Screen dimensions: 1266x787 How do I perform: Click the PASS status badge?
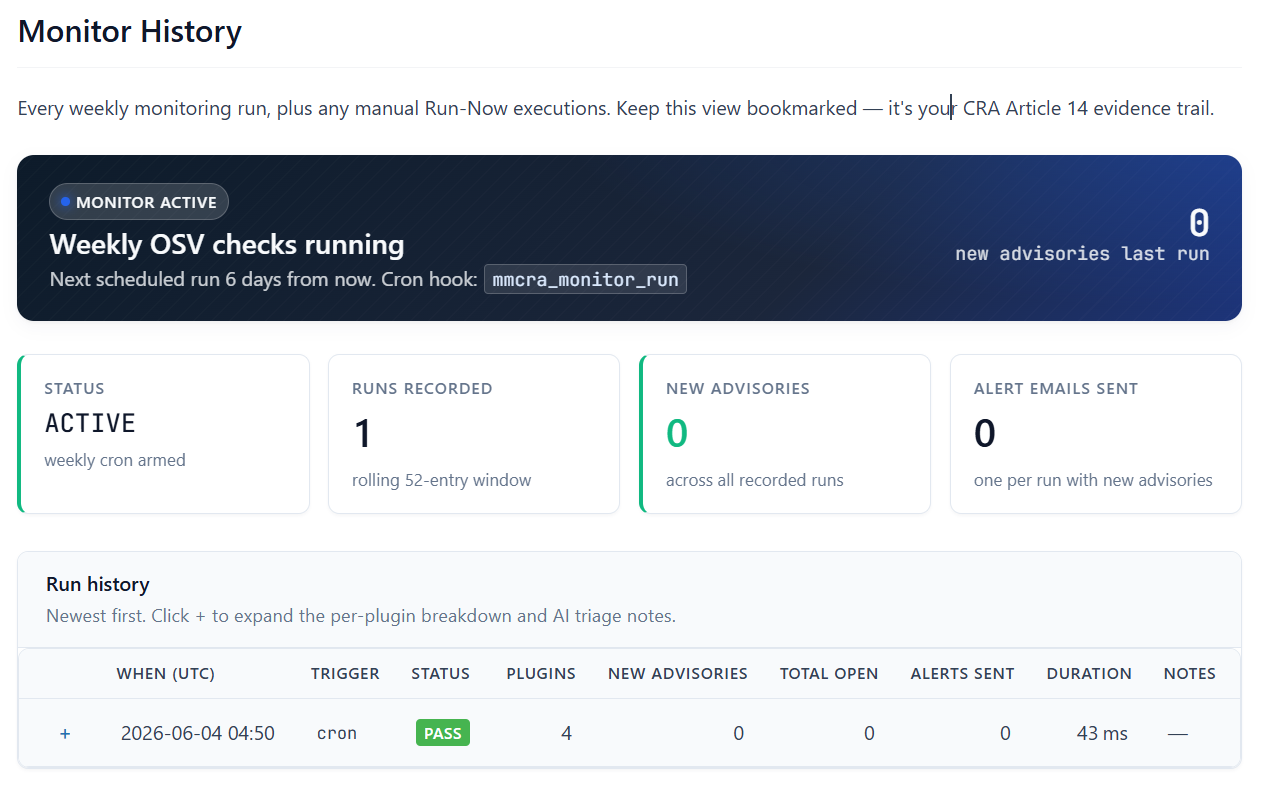[443, 733]
